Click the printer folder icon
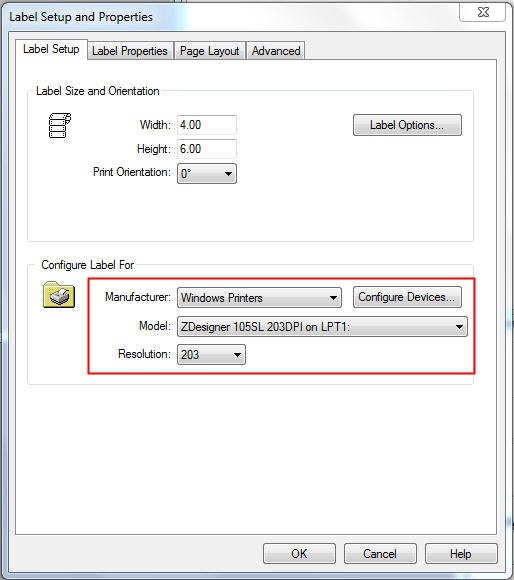 click(x=59, y=295)
